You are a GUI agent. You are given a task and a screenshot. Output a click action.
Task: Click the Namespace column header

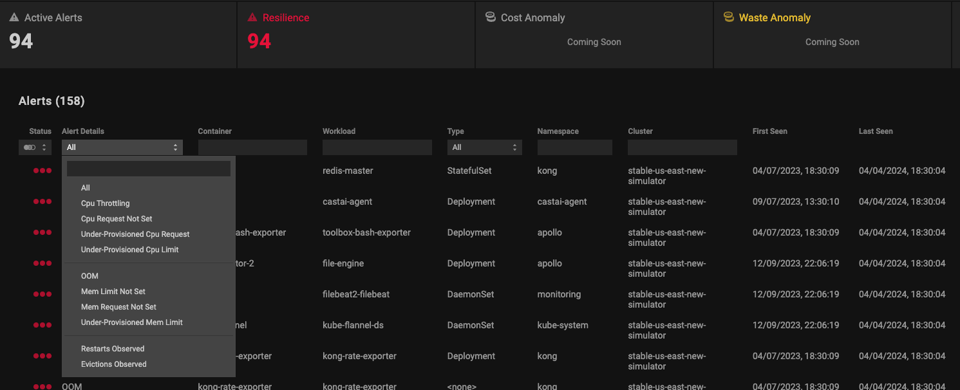(558, 131)
